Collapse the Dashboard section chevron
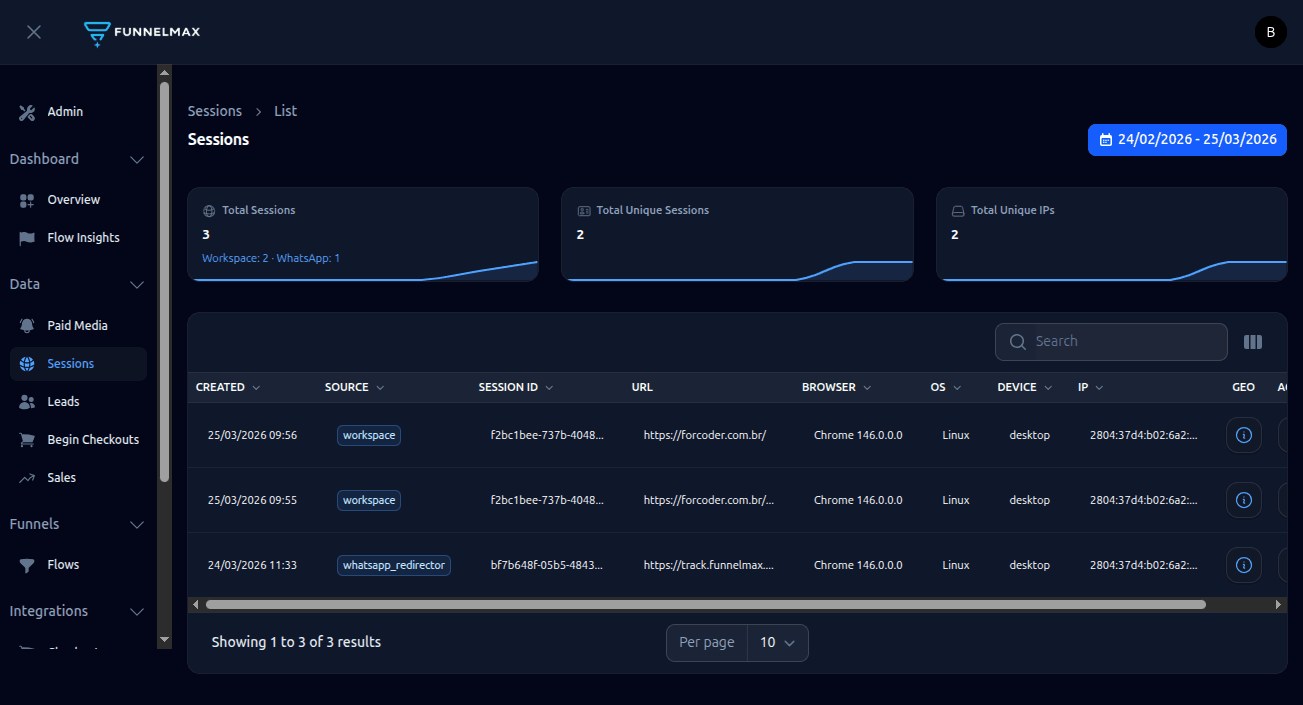Screen dimensions: 1303x705 137,159
